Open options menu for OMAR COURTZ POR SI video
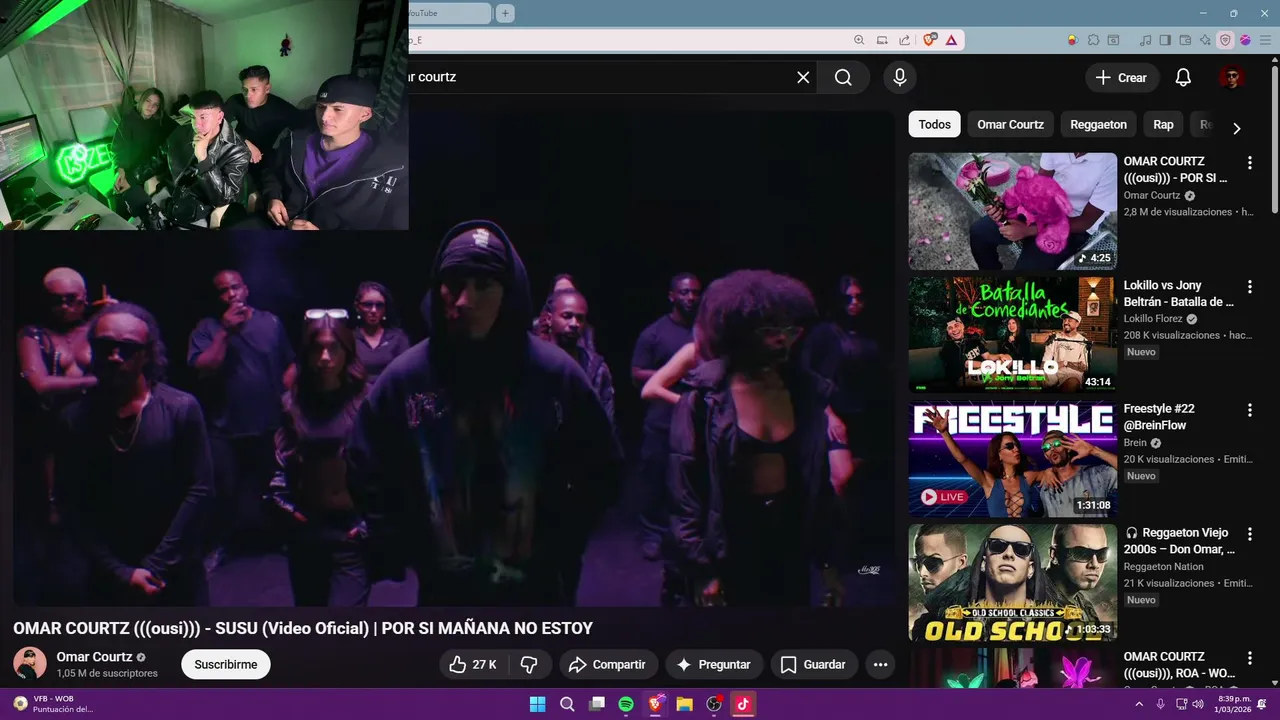The height and width of the screenshot is (720, 1280). pyautogui.click(x=1249, y=162)
